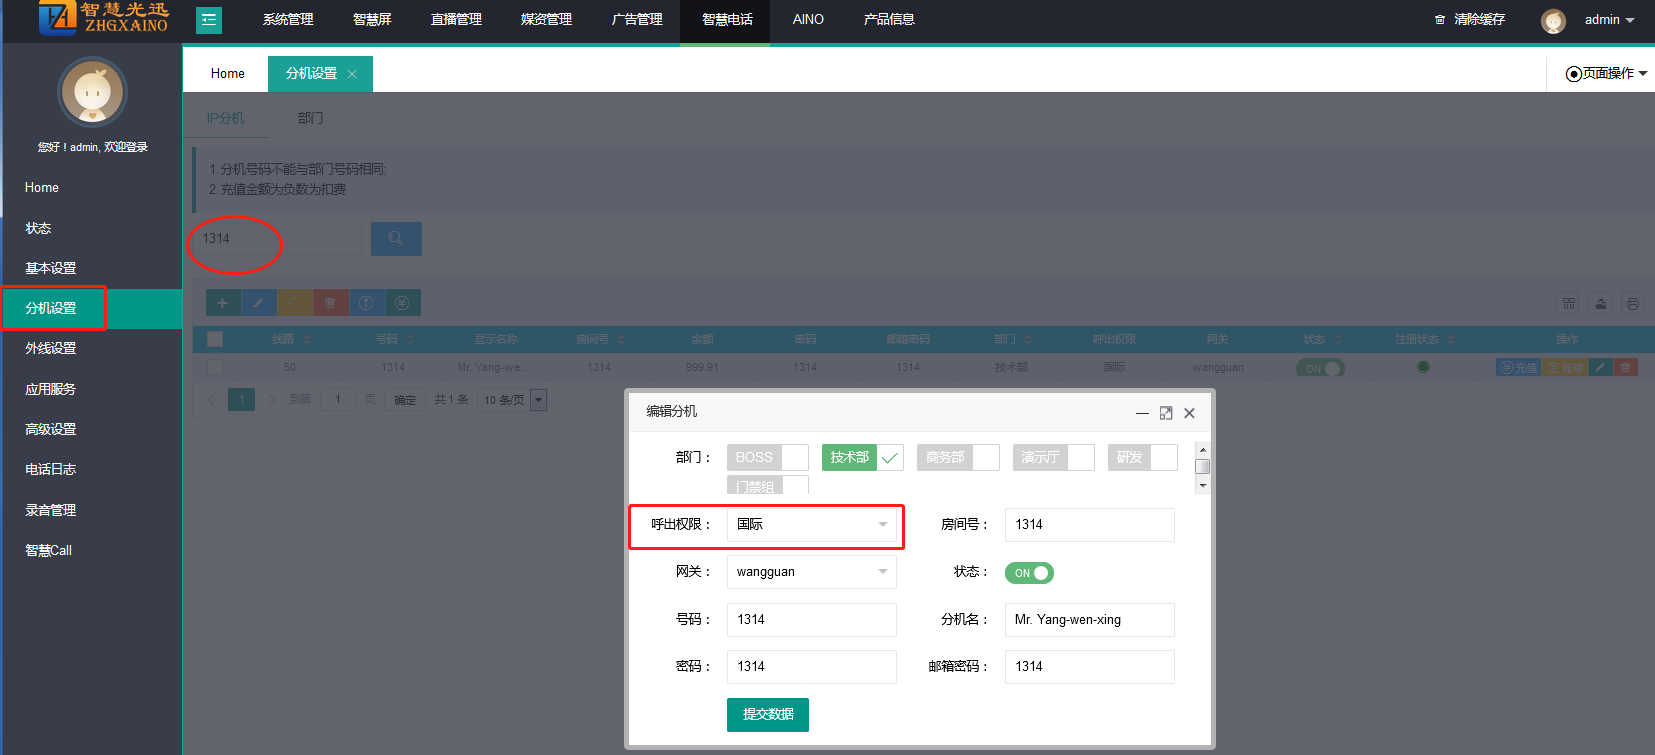This screenshot has height=755, width=1655.
Task: Click the export icon above the table
Action: (1600, 303)
